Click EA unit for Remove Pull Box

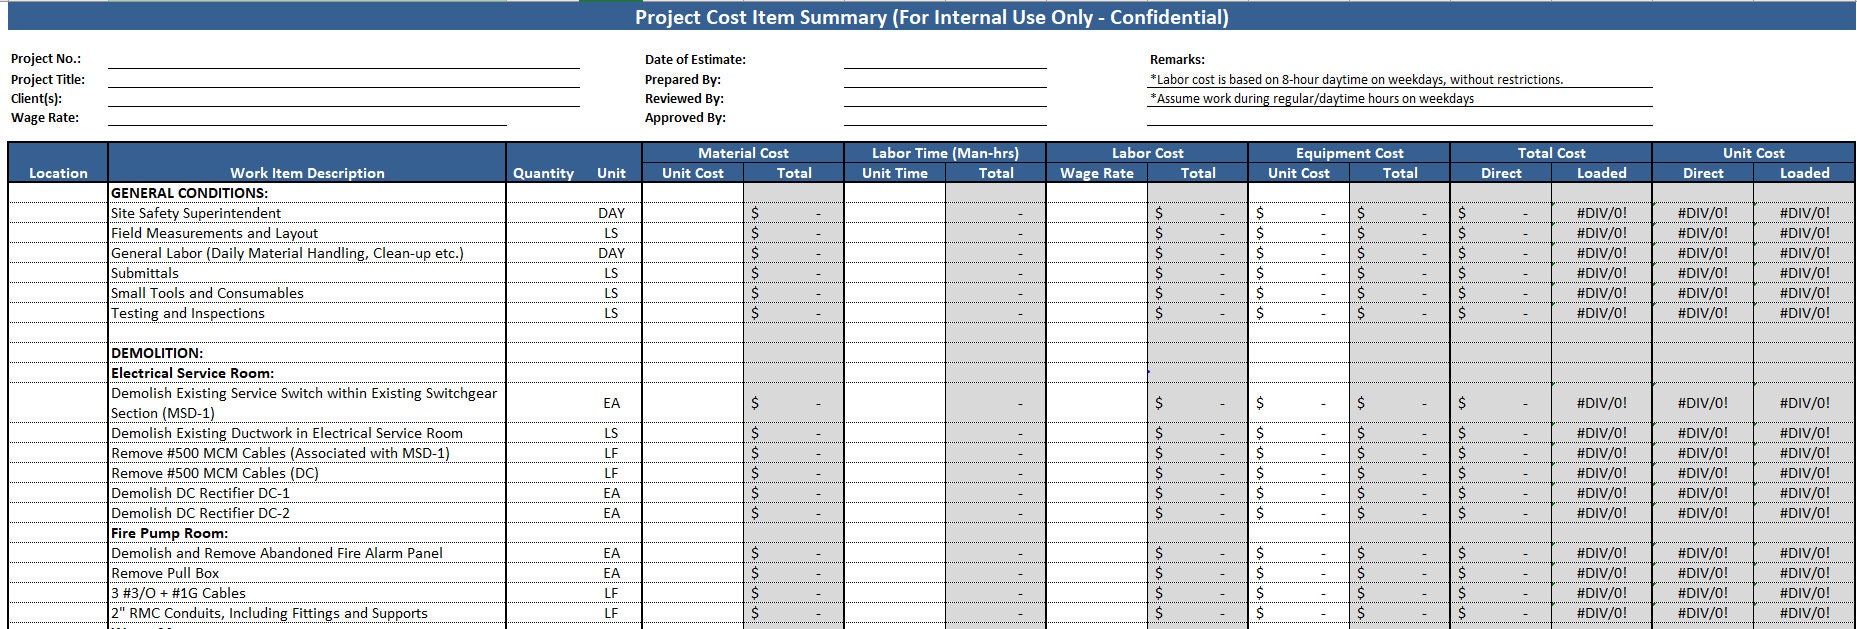[611, 573]
